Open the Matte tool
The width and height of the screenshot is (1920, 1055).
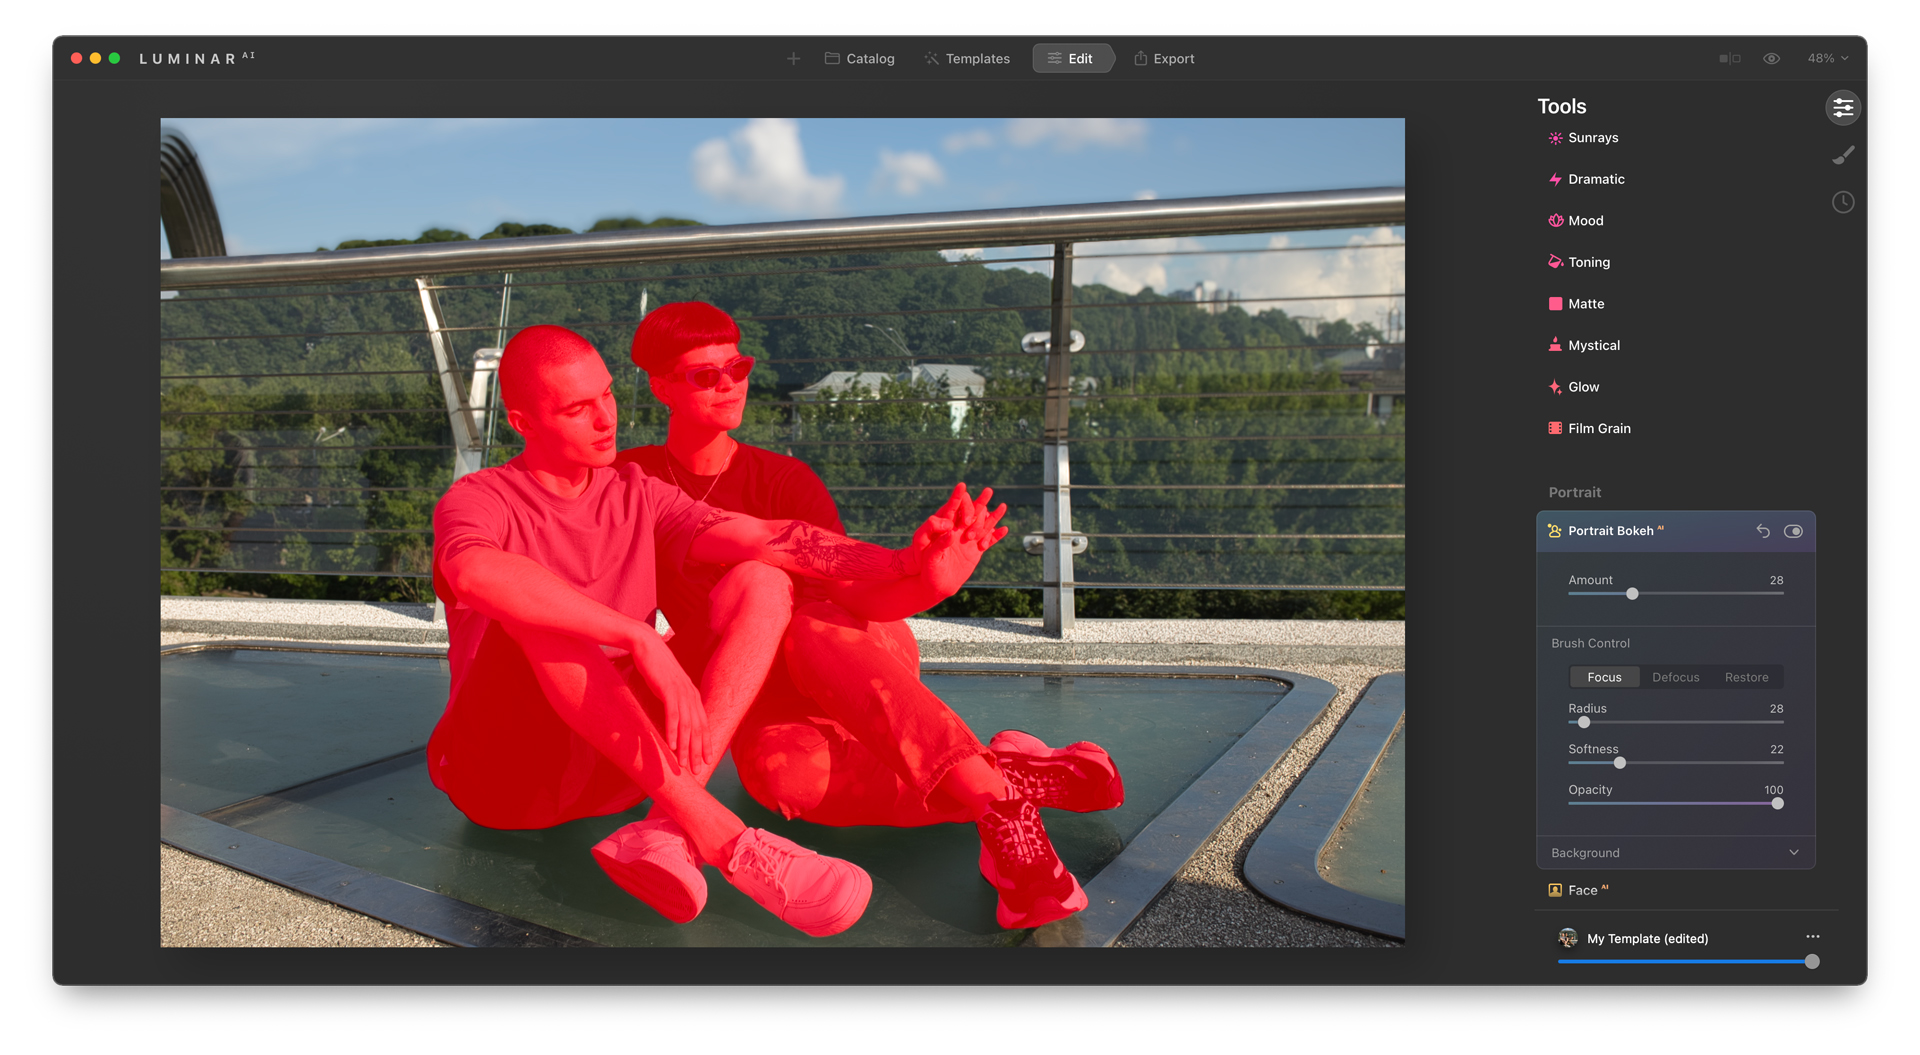(1585, 304)
